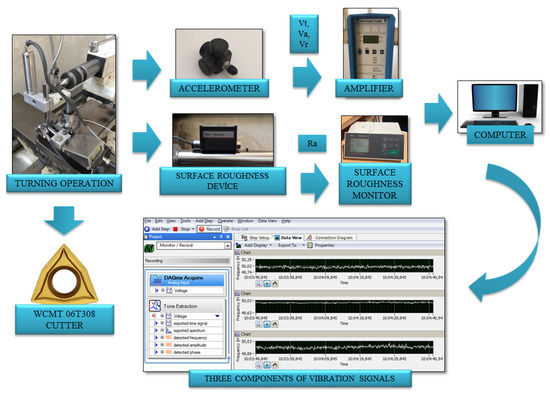Click the DAQmx Acquire step icon
This screenshot has height=395, width=550.
click(x=156, y=280)
